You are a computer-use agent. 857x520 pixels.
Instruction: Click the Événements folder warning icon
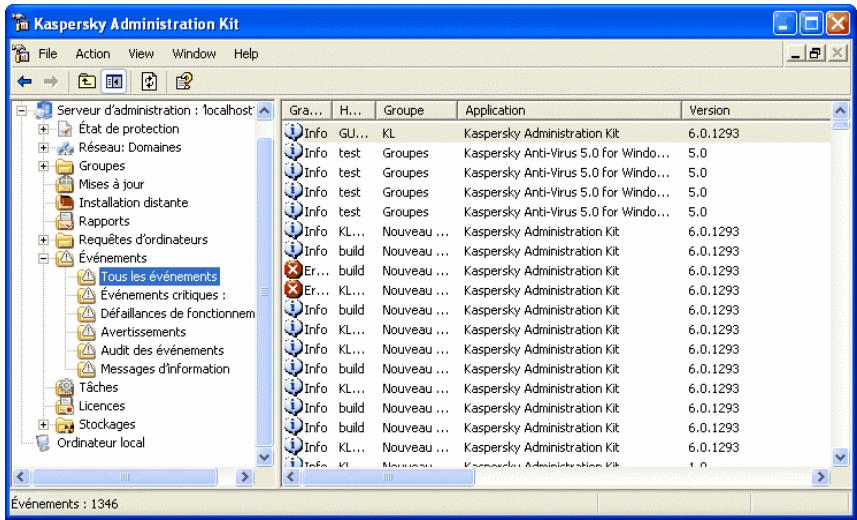tap(65, 258)
